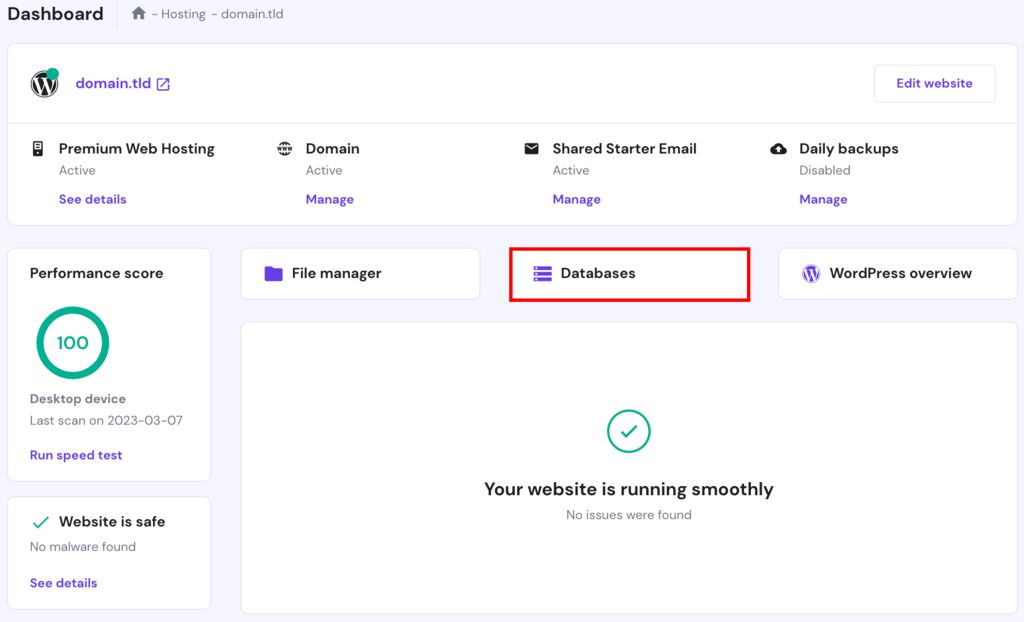Click the home icon in the breadcrumb
The image size is (1024, 622).
139,13
